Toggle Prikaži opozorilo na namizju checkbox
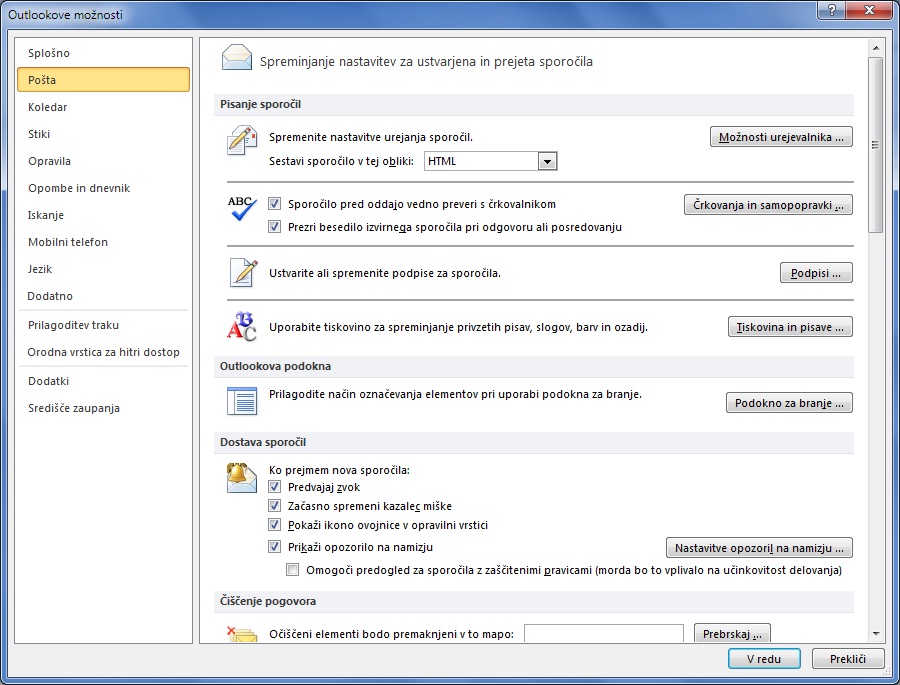This screenshot has width=900, height=685. [x=274, y=547]
